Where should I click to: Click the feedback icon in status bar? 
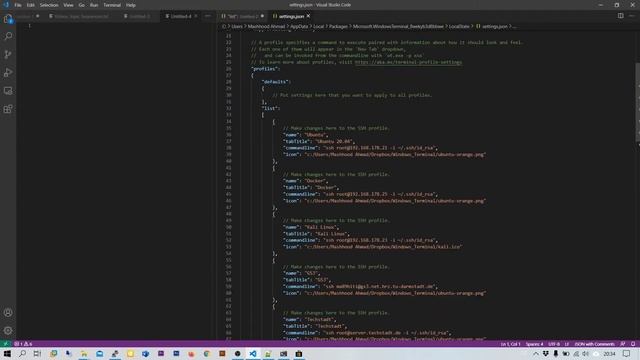click(x=622, y=344)
